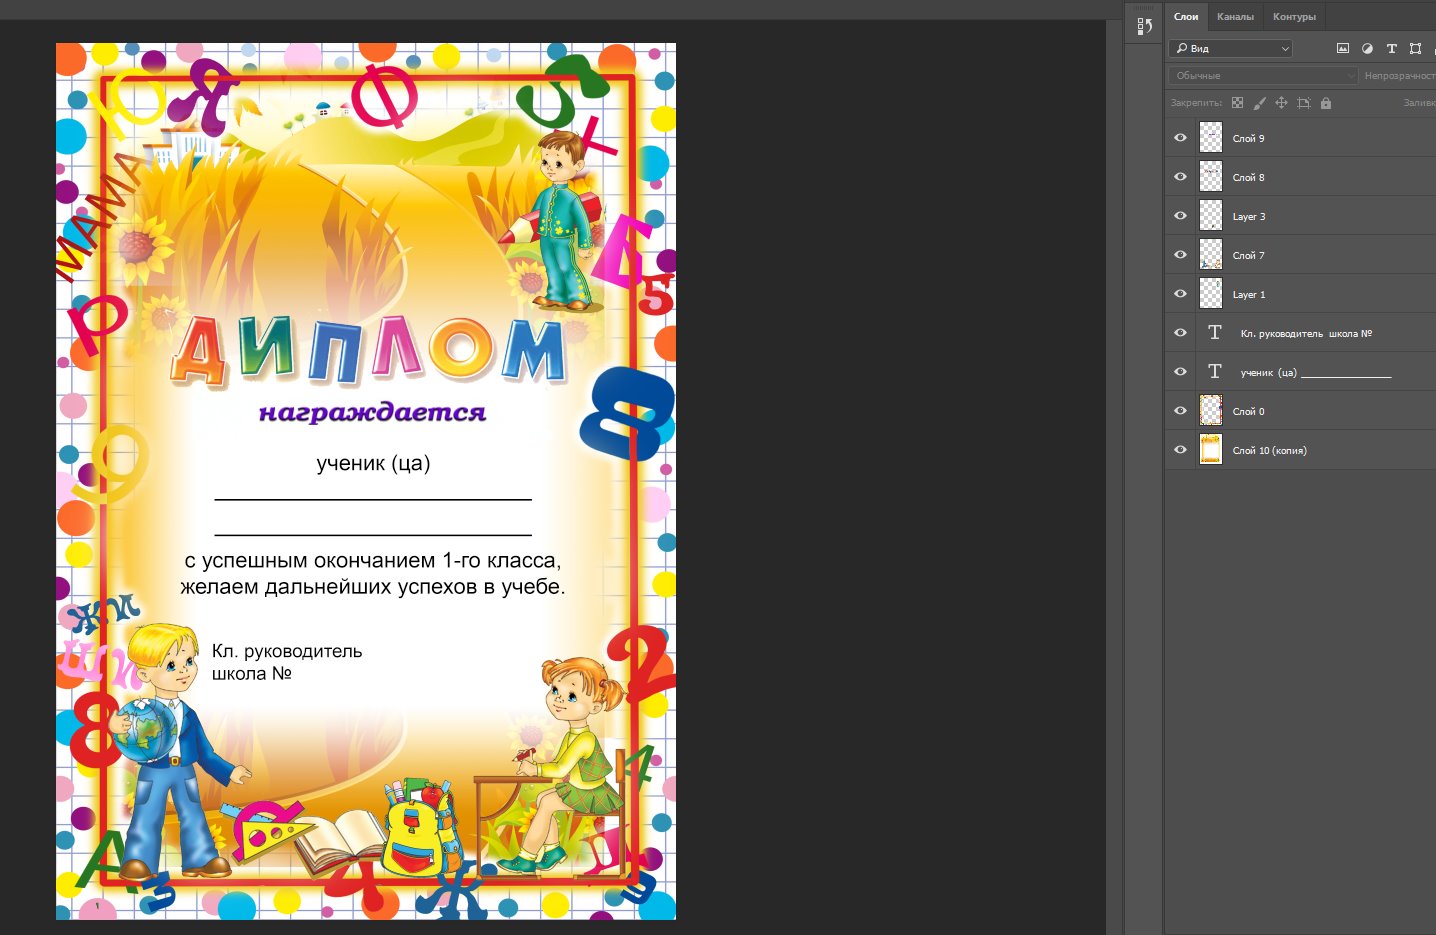Screen dimensions: 1436x935
Task: Lock all padlock icon
Action: [x=1326, y=103]
